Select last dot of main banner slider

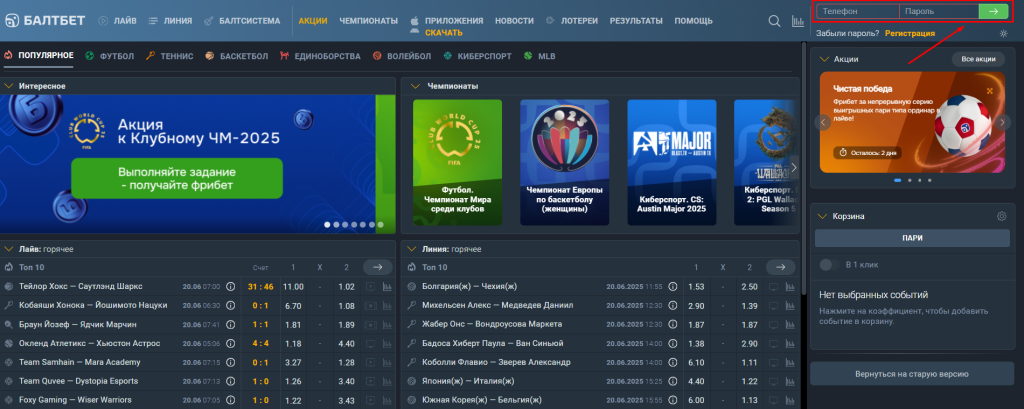380,225
